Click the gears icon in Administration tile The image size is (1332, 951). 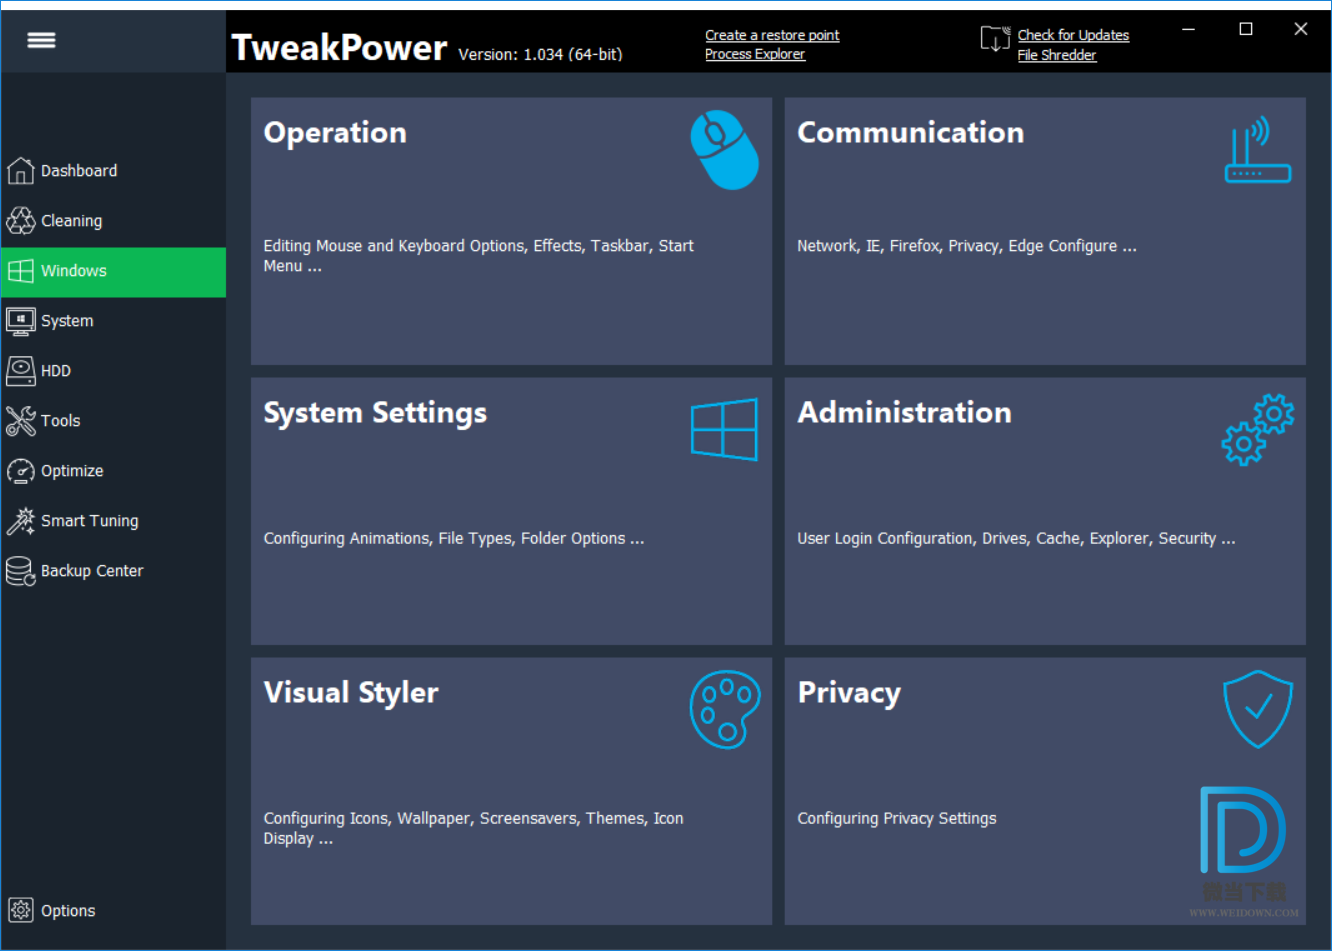(x=1258, y=430)
